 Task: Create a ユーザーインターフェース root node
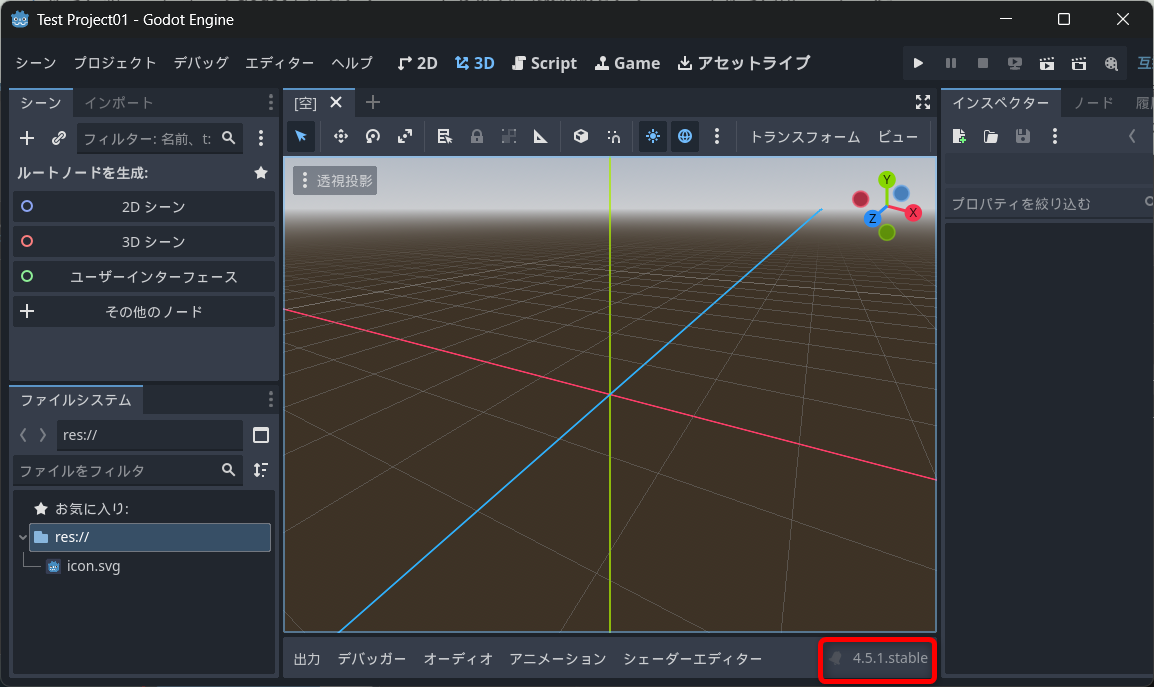[144, 277]
